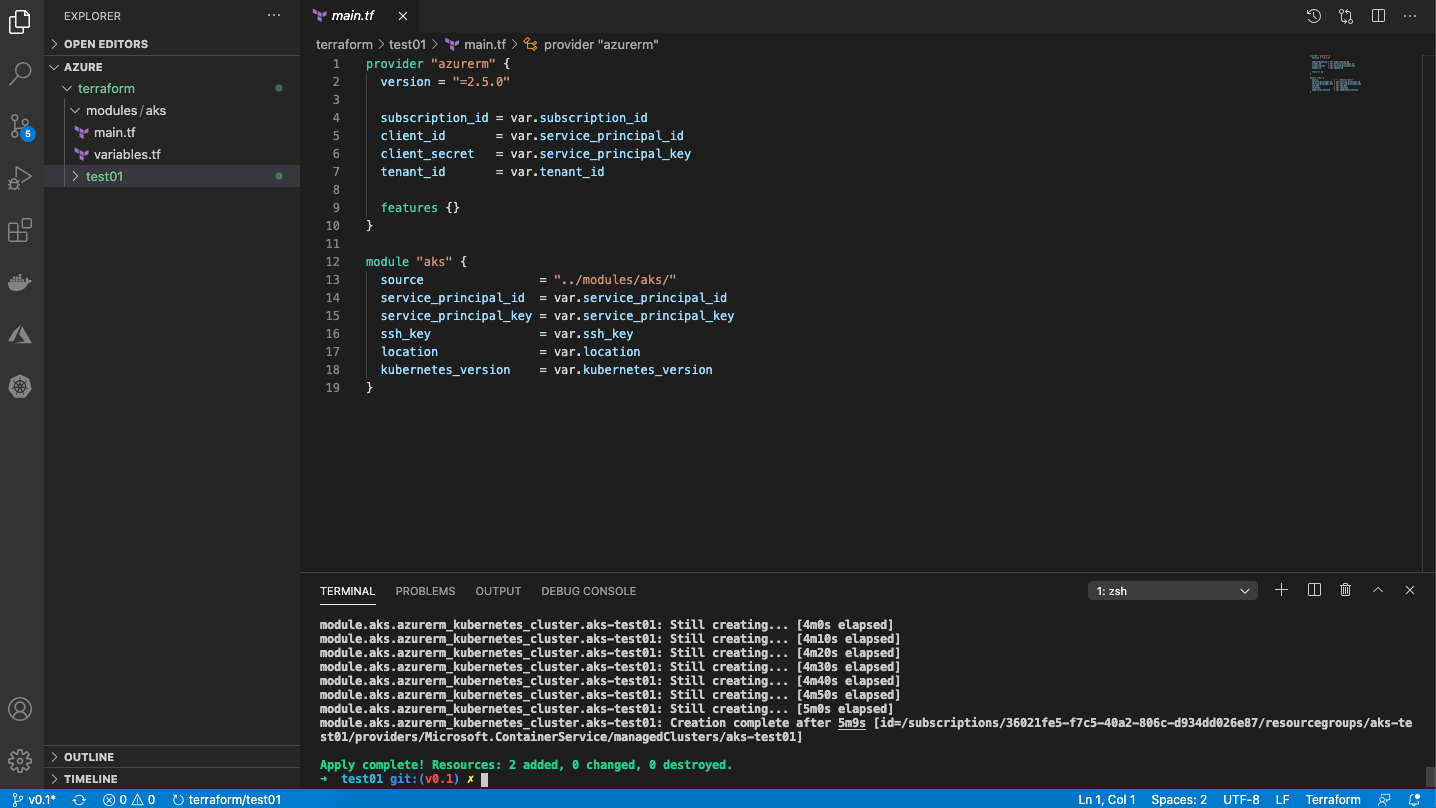The height and width of the screenshot is (808, 1436).
Task: Click the terminal panel scrollbar
Action: click(x=1430, y=778)
